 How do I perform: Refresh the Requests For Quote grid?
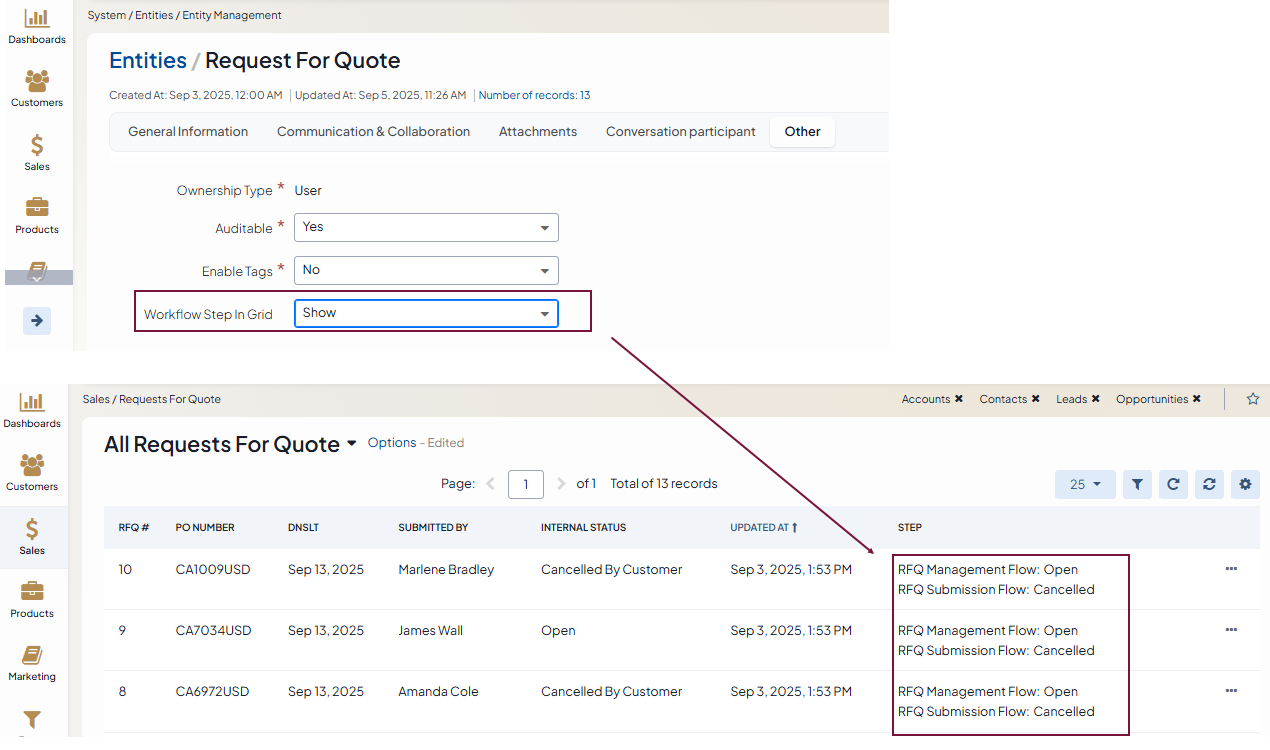(x=1173, y=484)
